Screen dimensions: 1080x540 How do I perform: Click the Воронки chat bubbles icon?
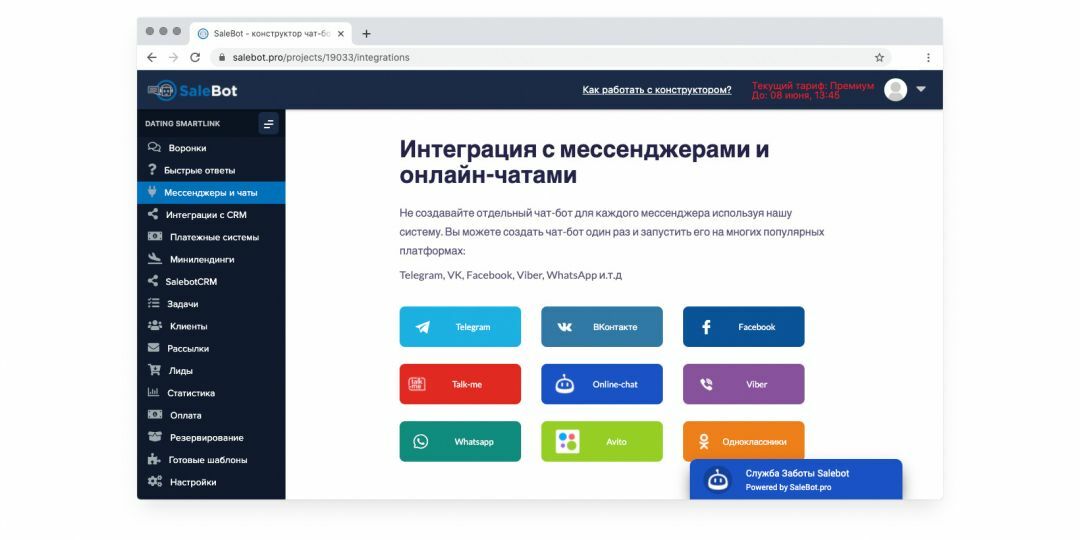[x=154, y=147]
